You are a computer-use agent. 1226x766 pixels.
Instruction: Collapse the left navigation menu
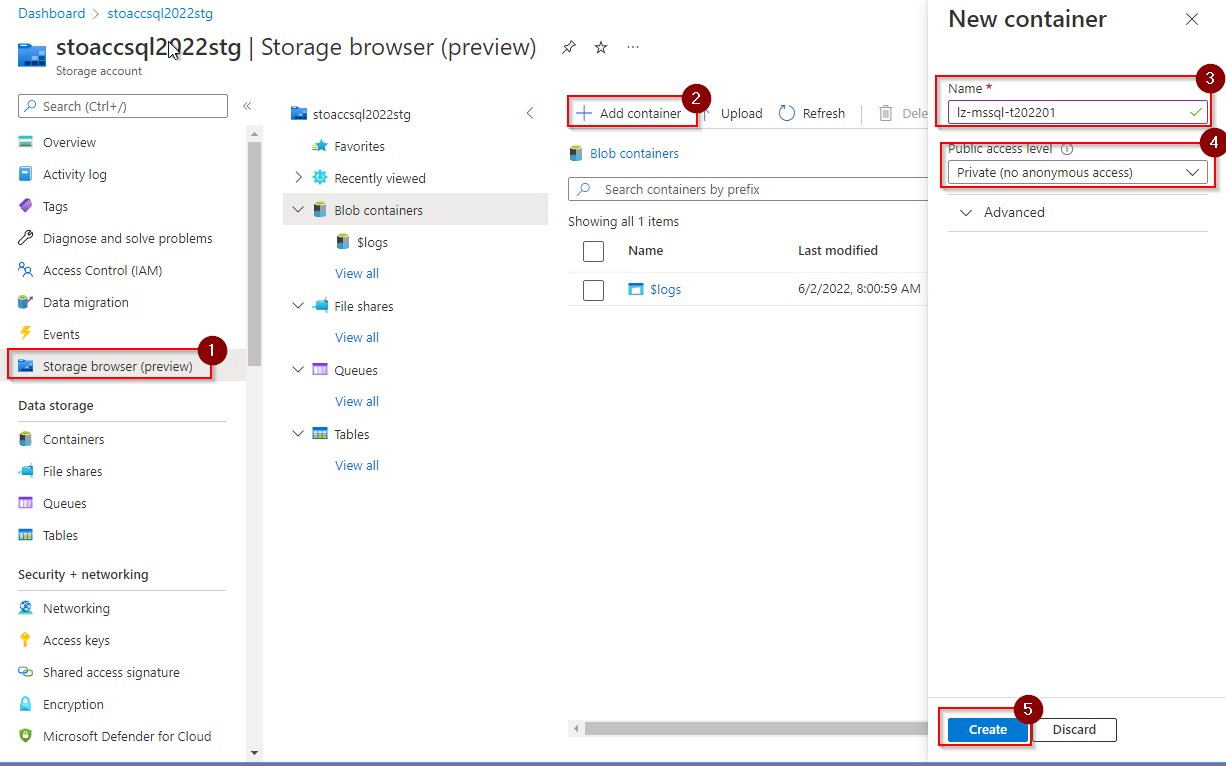(247, 106)
